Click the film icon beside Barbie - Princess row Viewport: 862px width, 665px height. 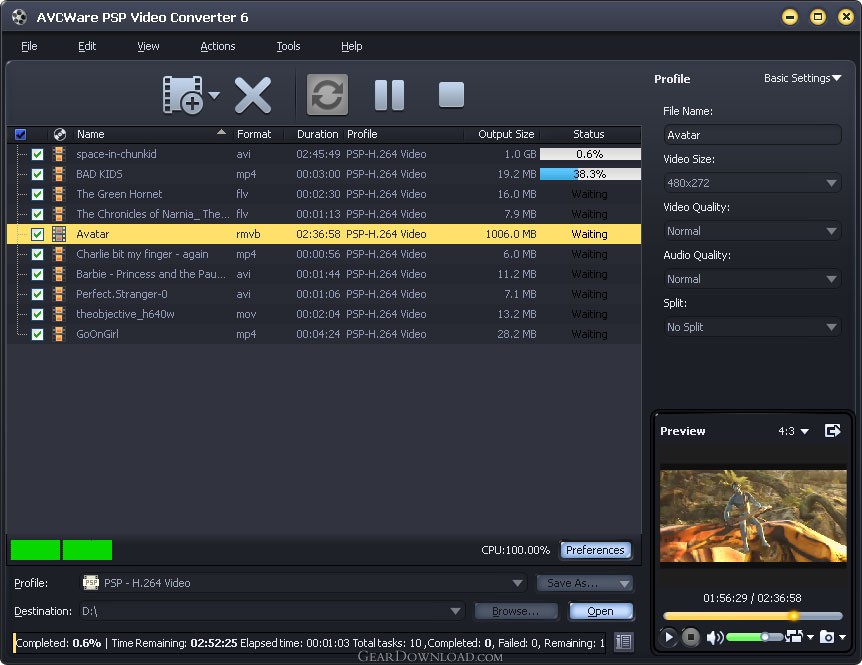point(59,274)
